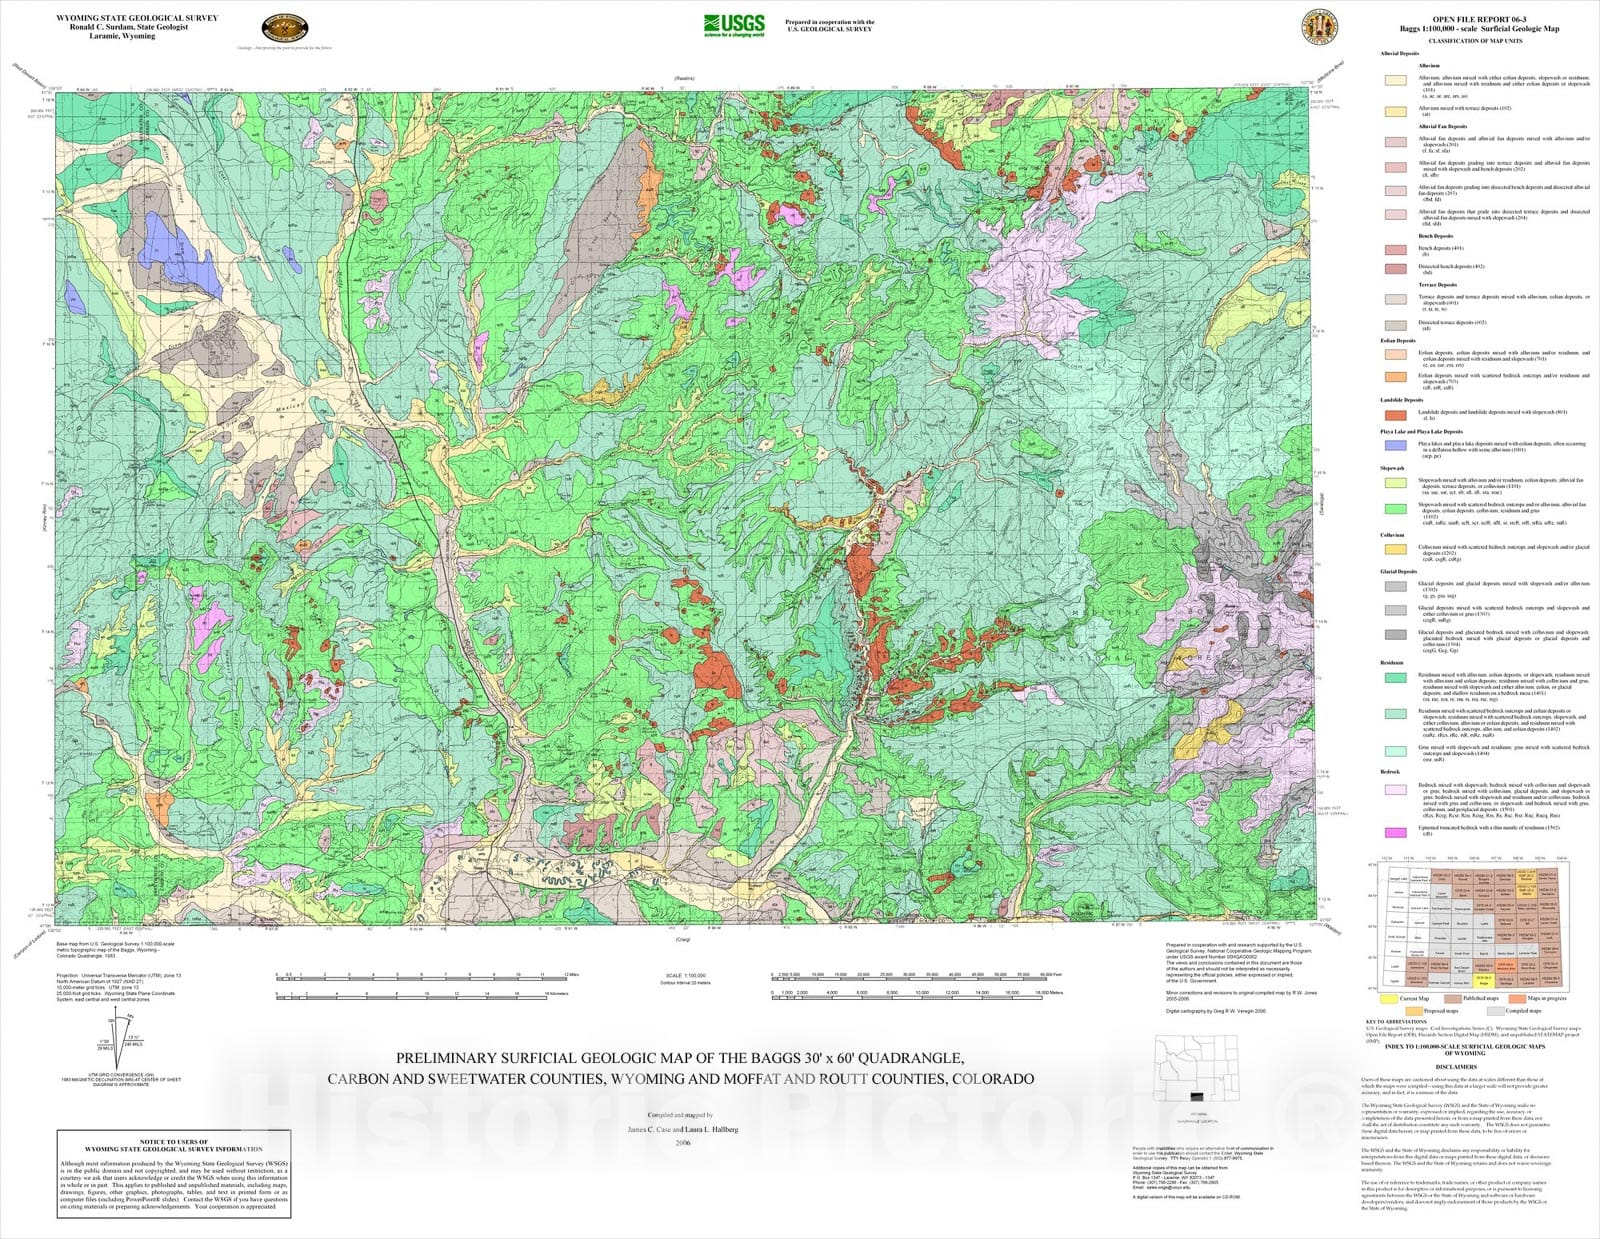The image size is (1600, 1239).
Task: Select the first gray Glacial deposits swatch
Action: point(1395,586)
